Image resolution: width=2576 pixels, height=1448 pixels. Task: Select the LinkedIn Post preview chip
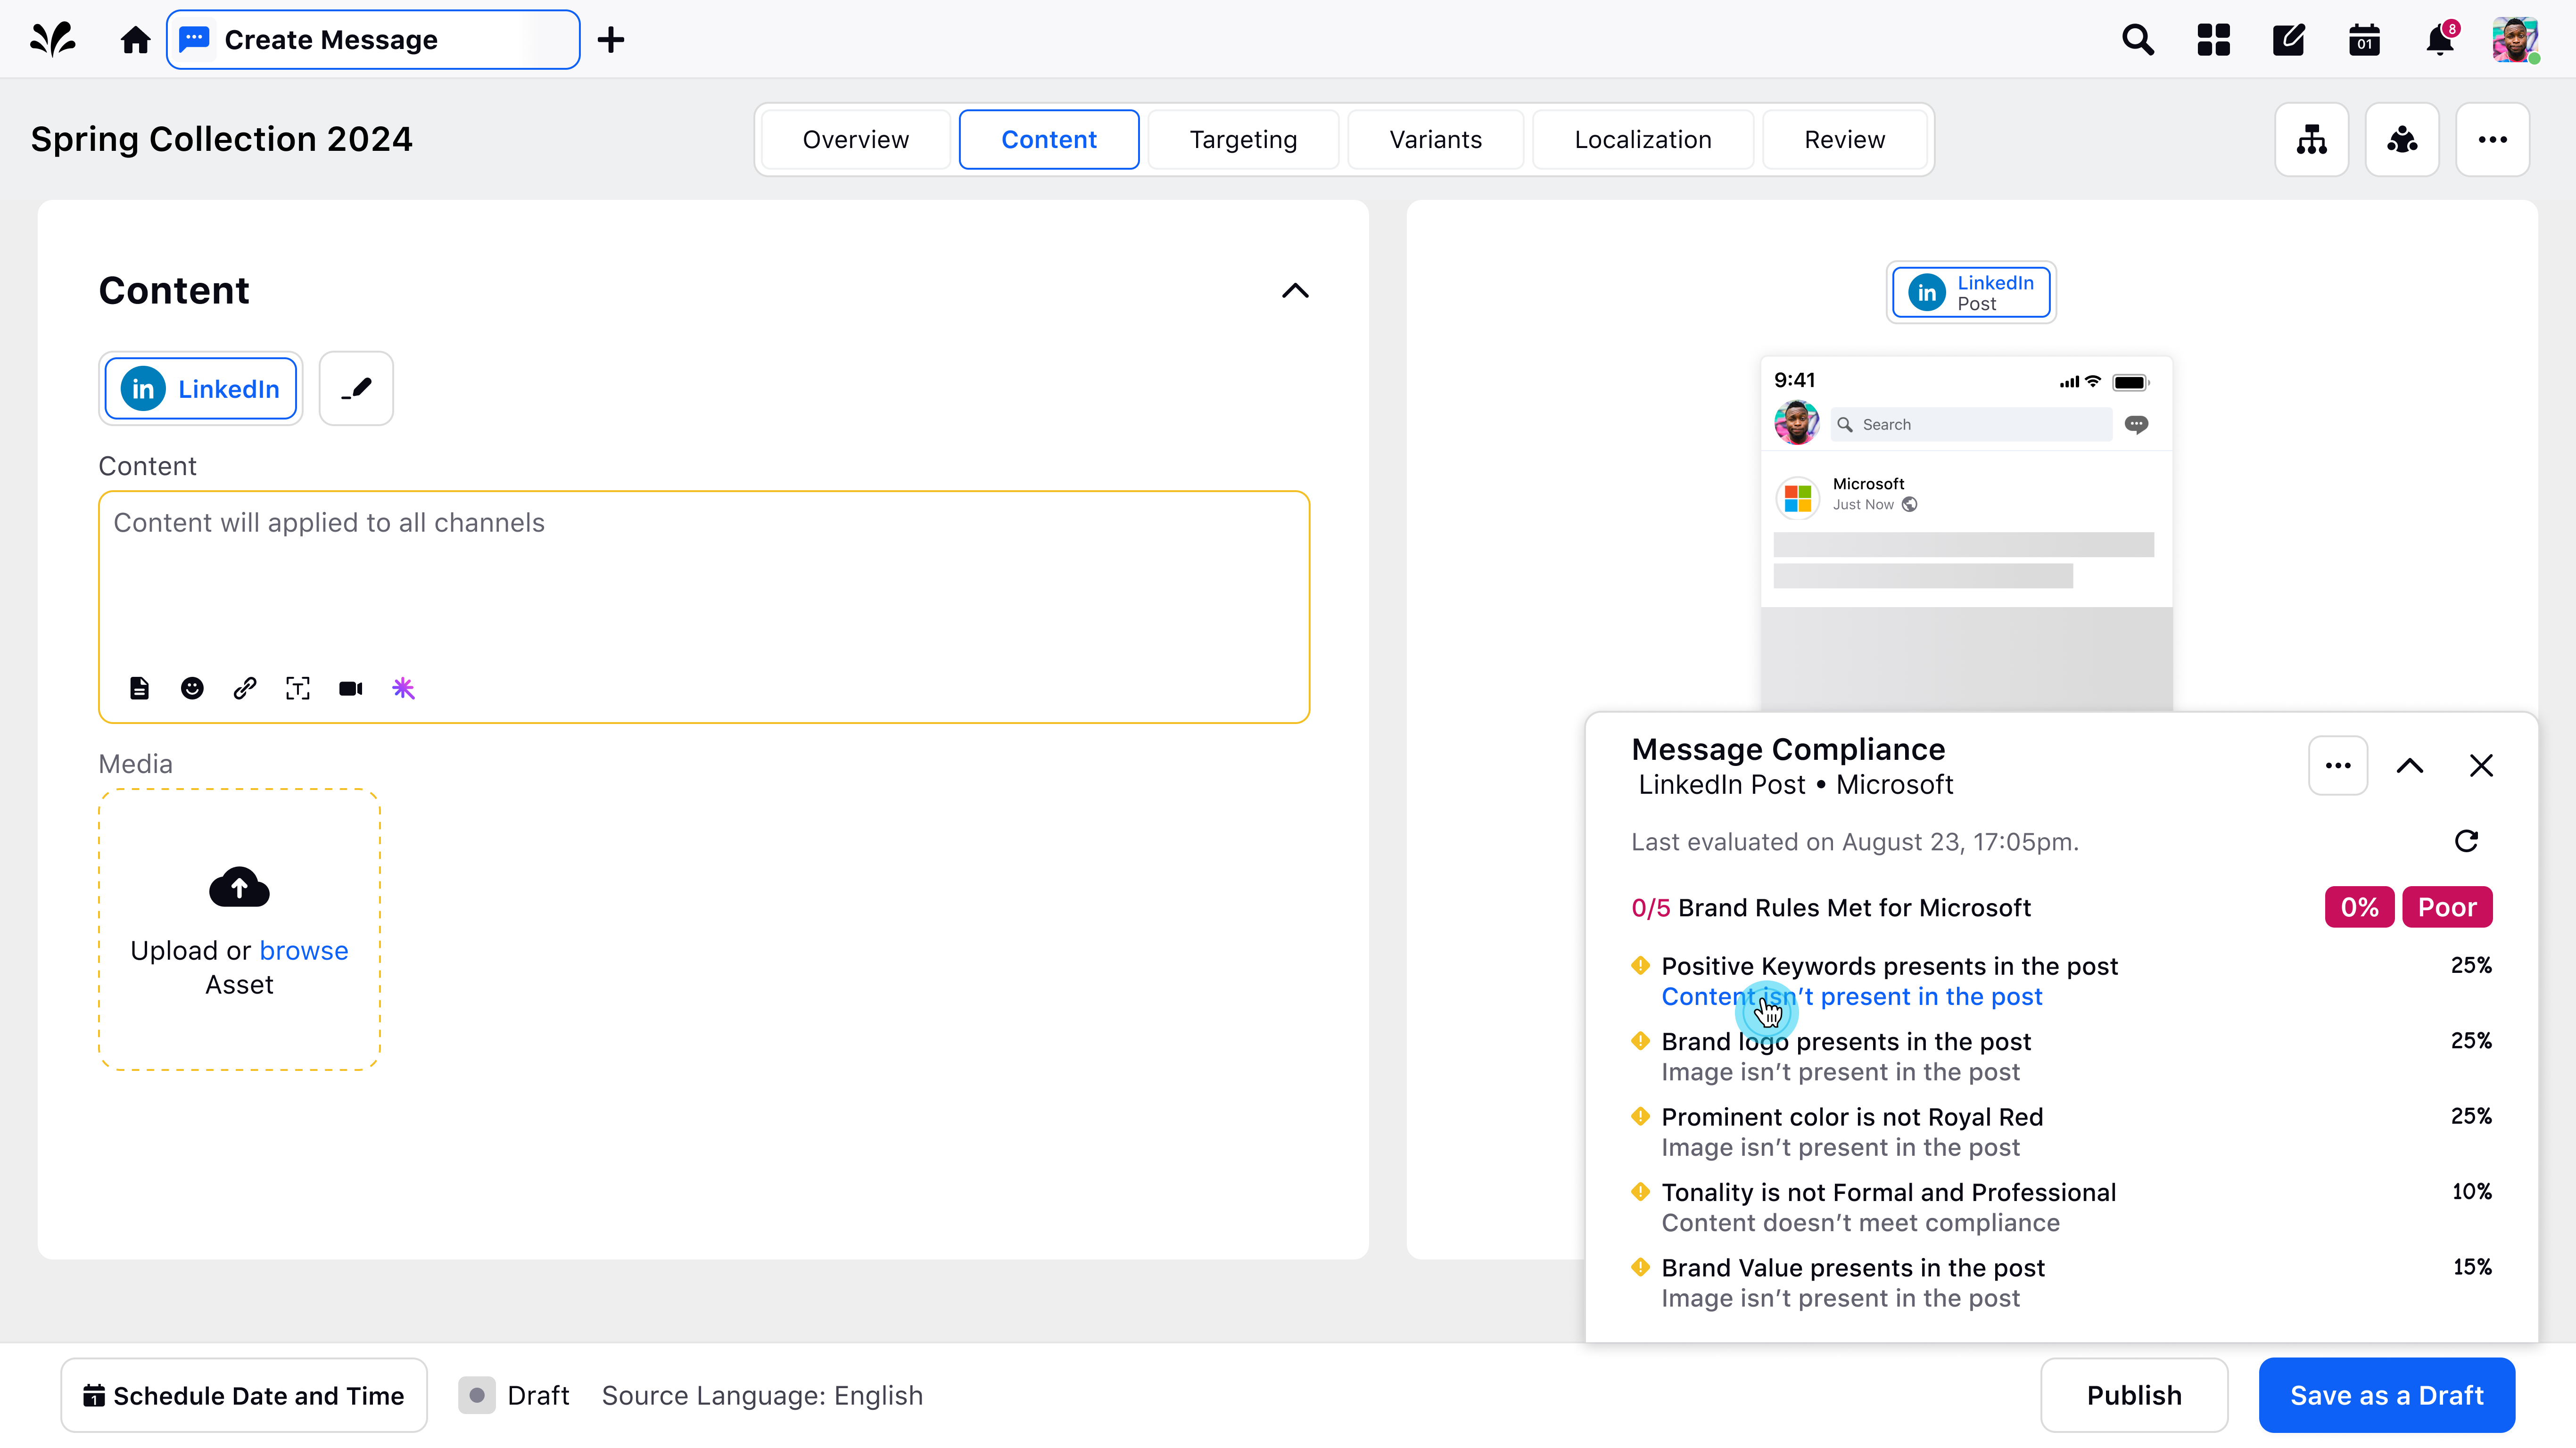pos(1970,292)
